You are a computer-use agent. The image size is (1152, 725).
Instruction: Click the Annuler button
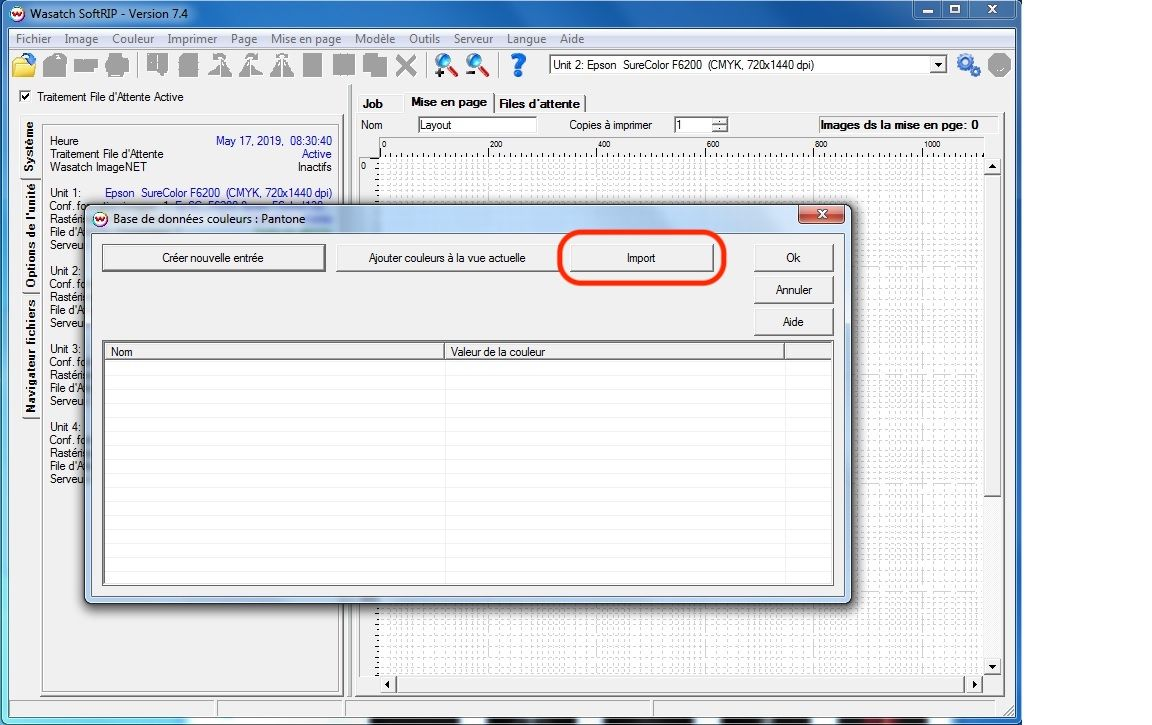click(x=793, y=289)
